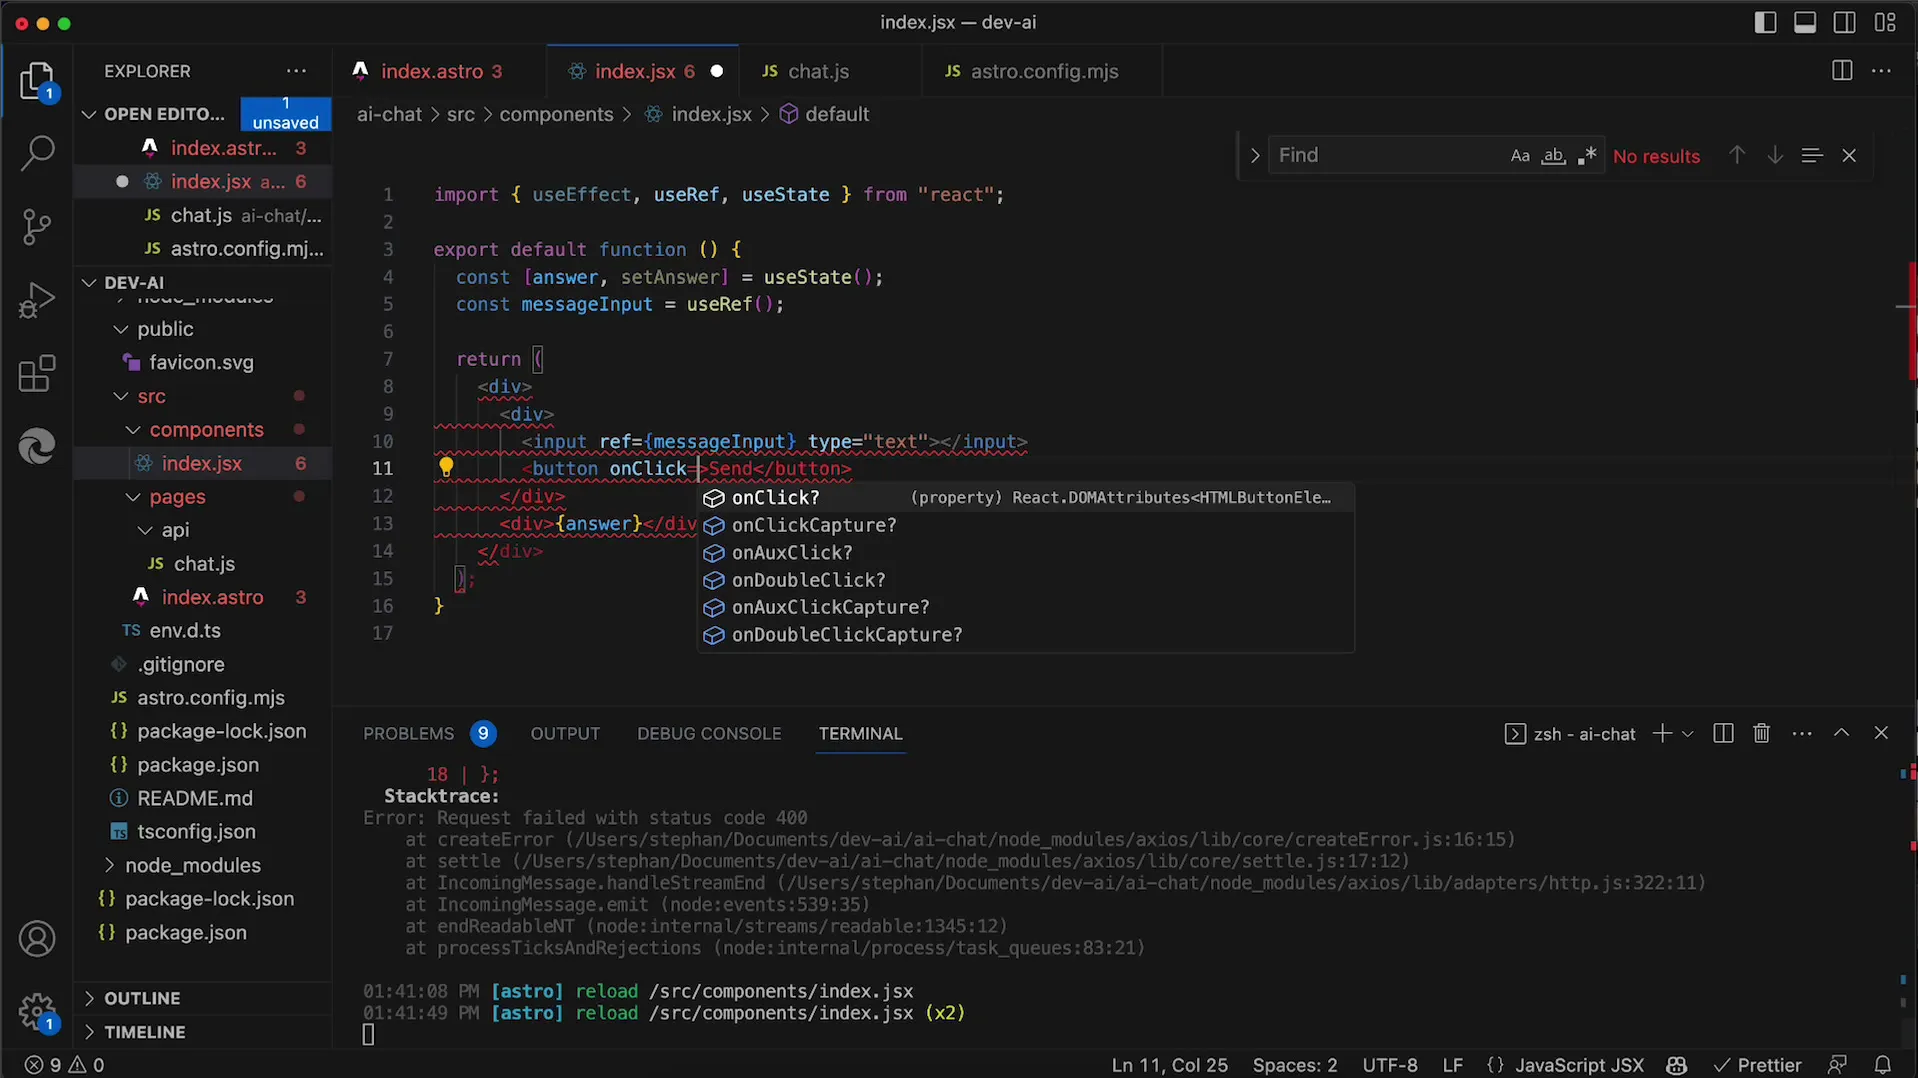Open the Manage settings gear
The width and height of the screenshot is (1918, 1078).
click(x=37, y=1011)
